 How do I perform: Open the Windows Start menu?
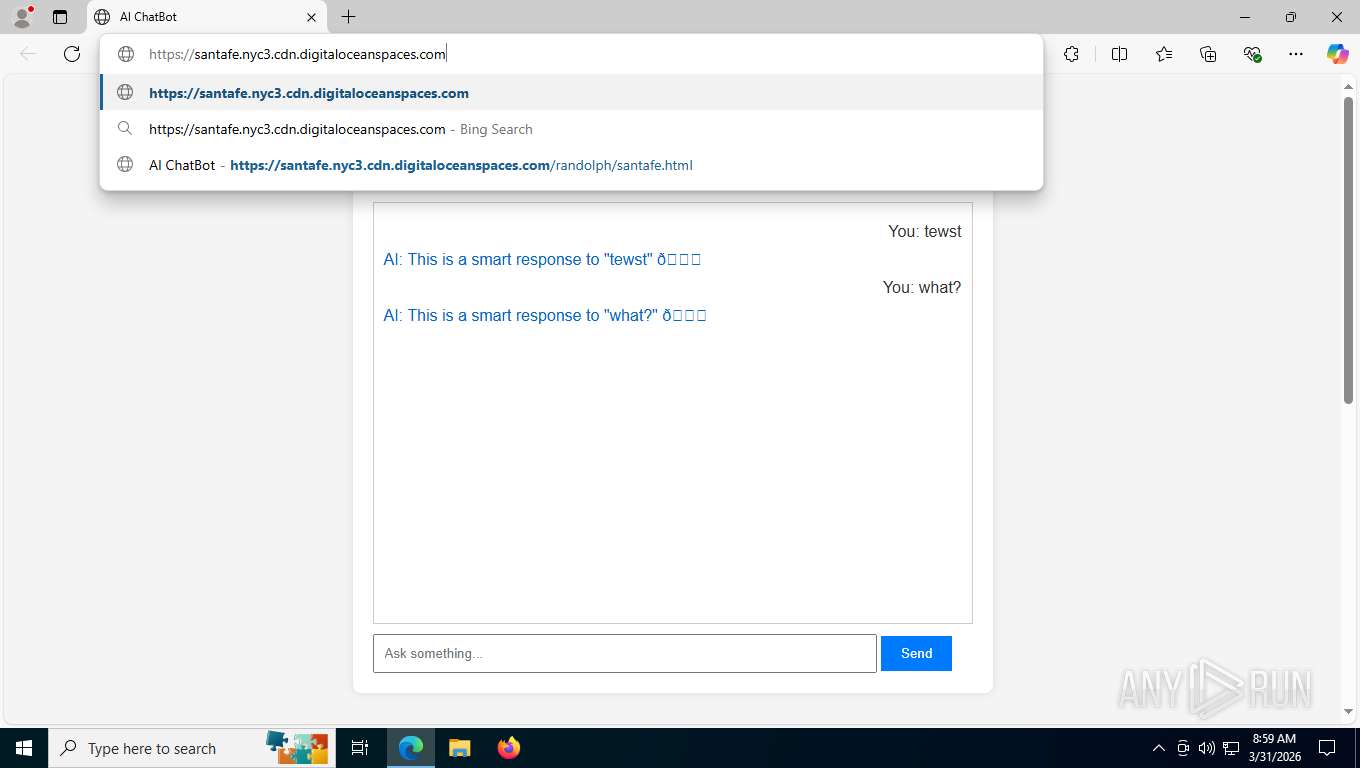(24, 748)
